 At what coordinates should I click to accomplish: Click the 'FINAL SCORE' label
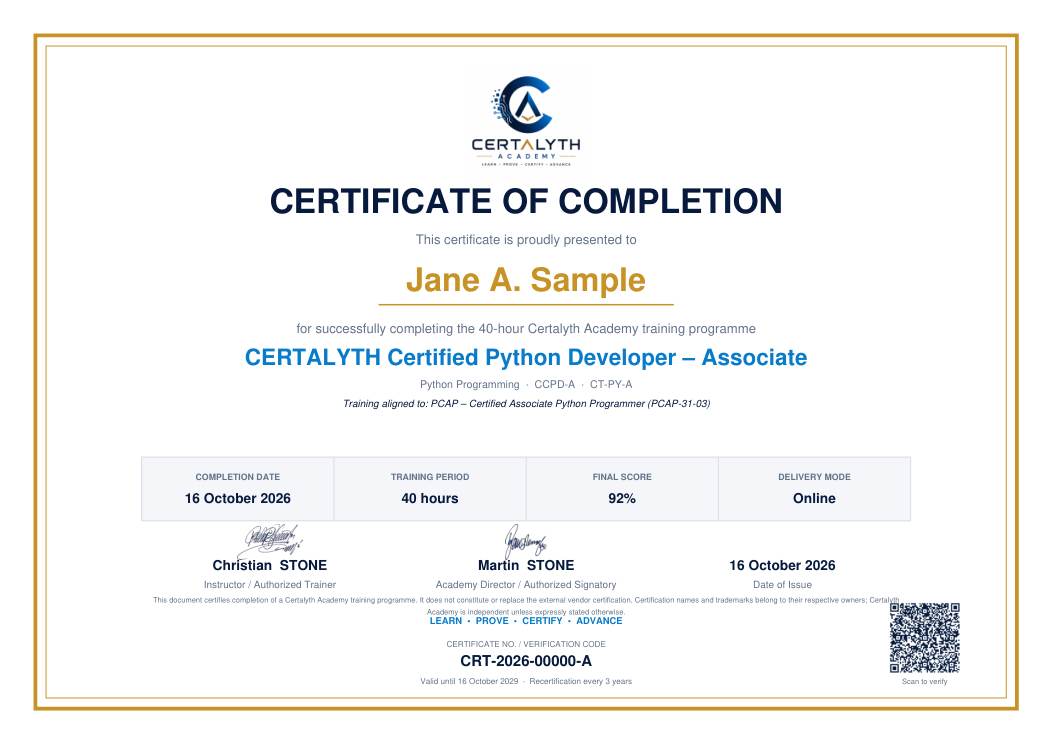[x=622, y=477]
